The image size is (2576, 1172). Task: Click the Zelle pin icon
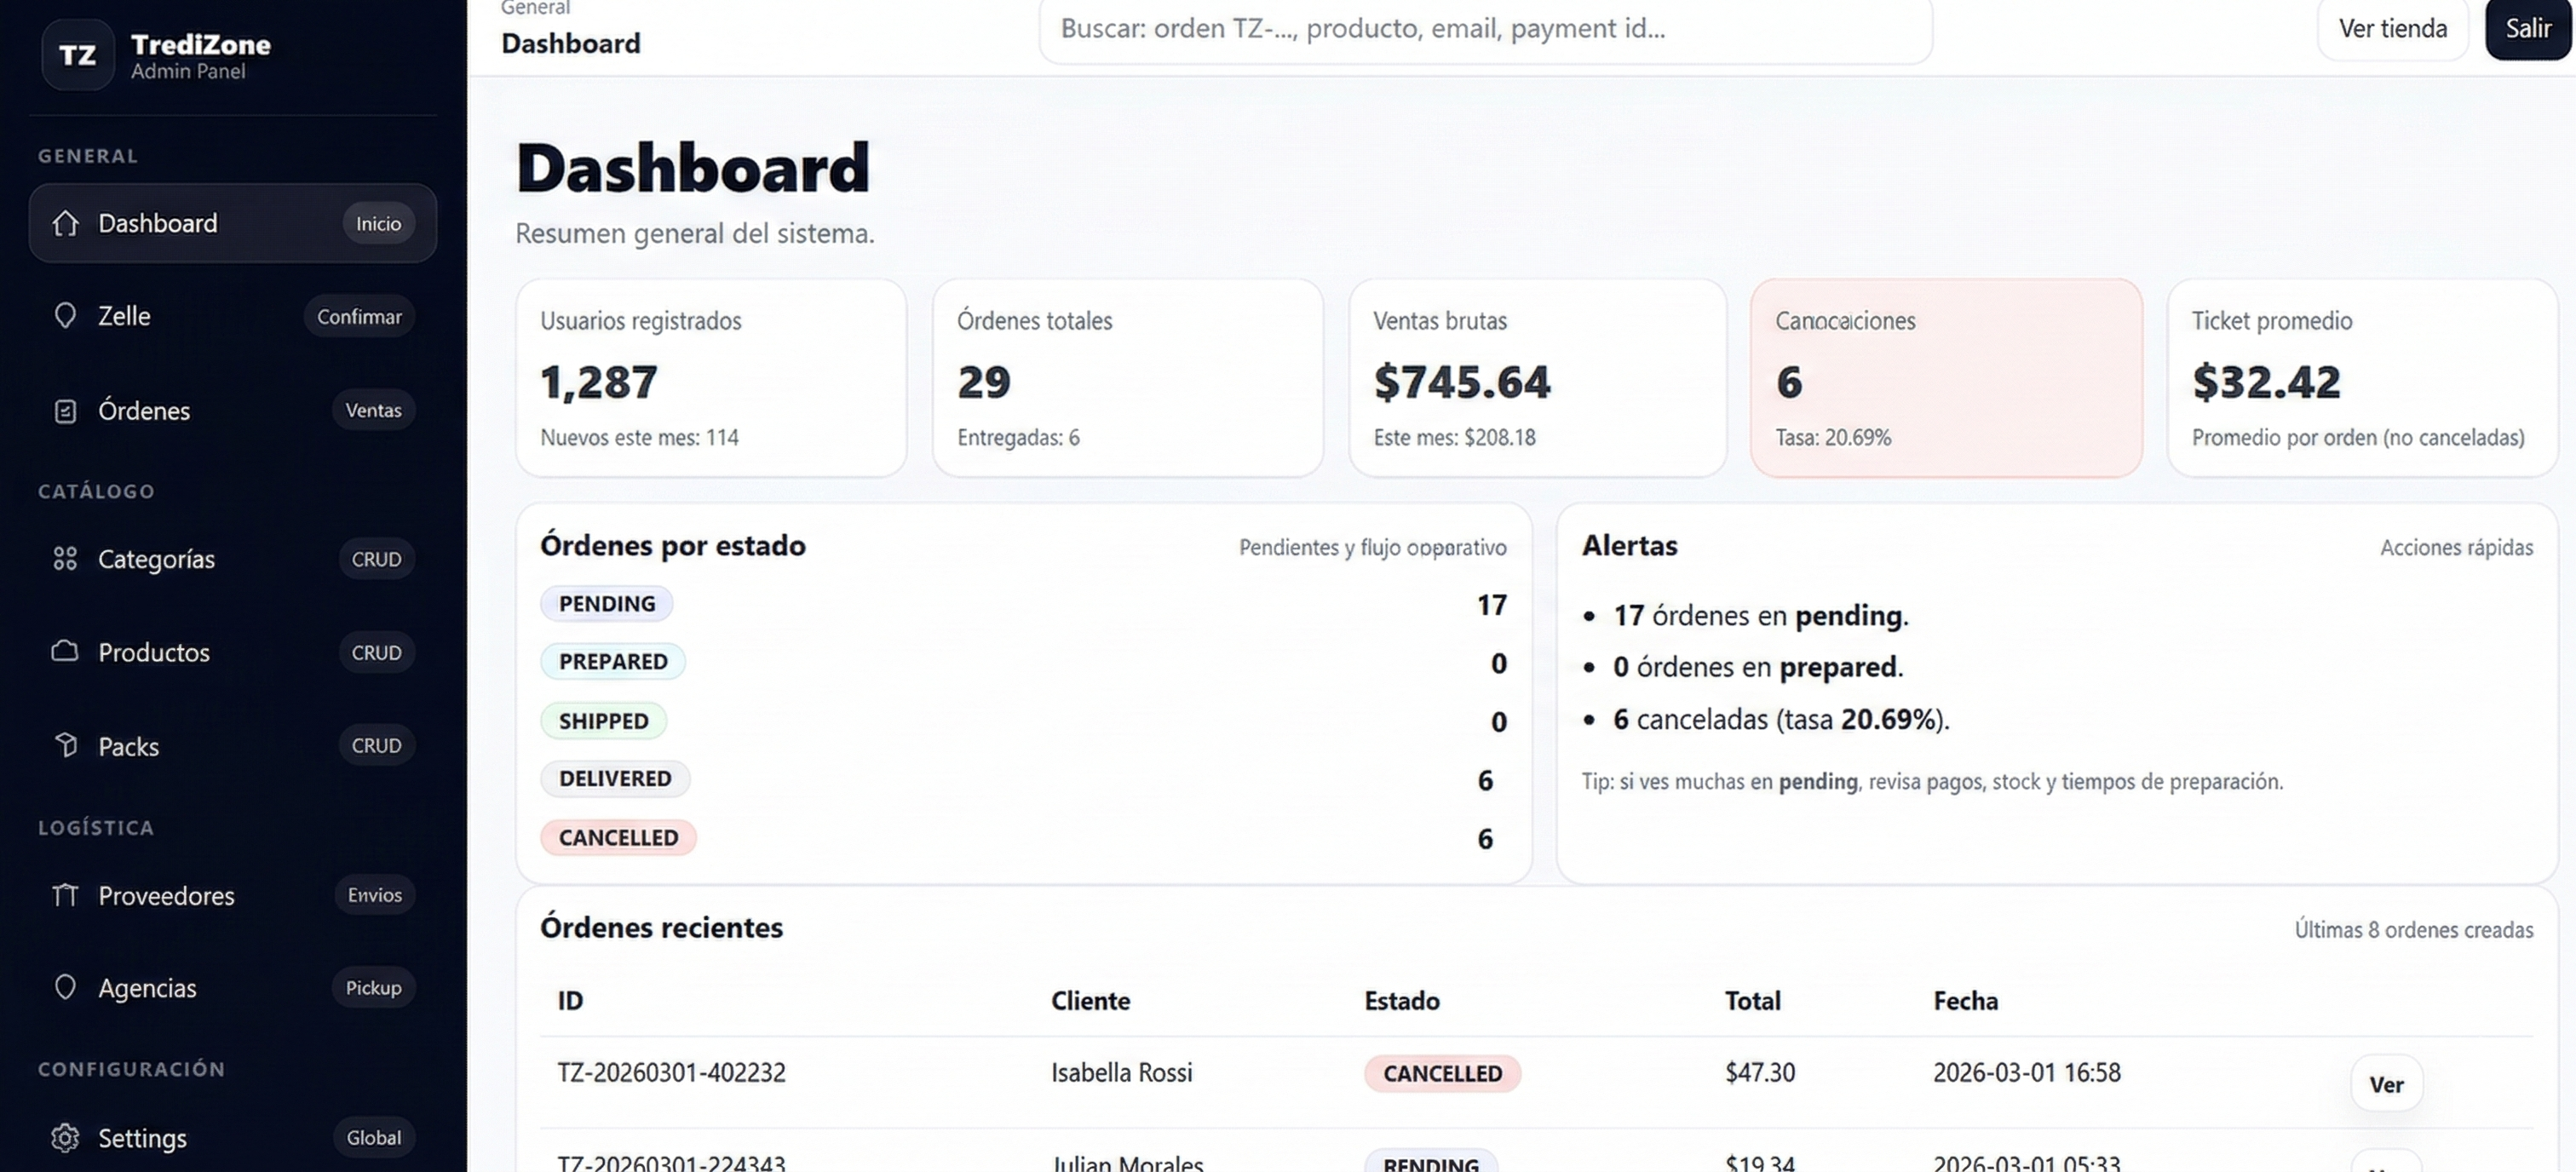(x=65, y=316)
